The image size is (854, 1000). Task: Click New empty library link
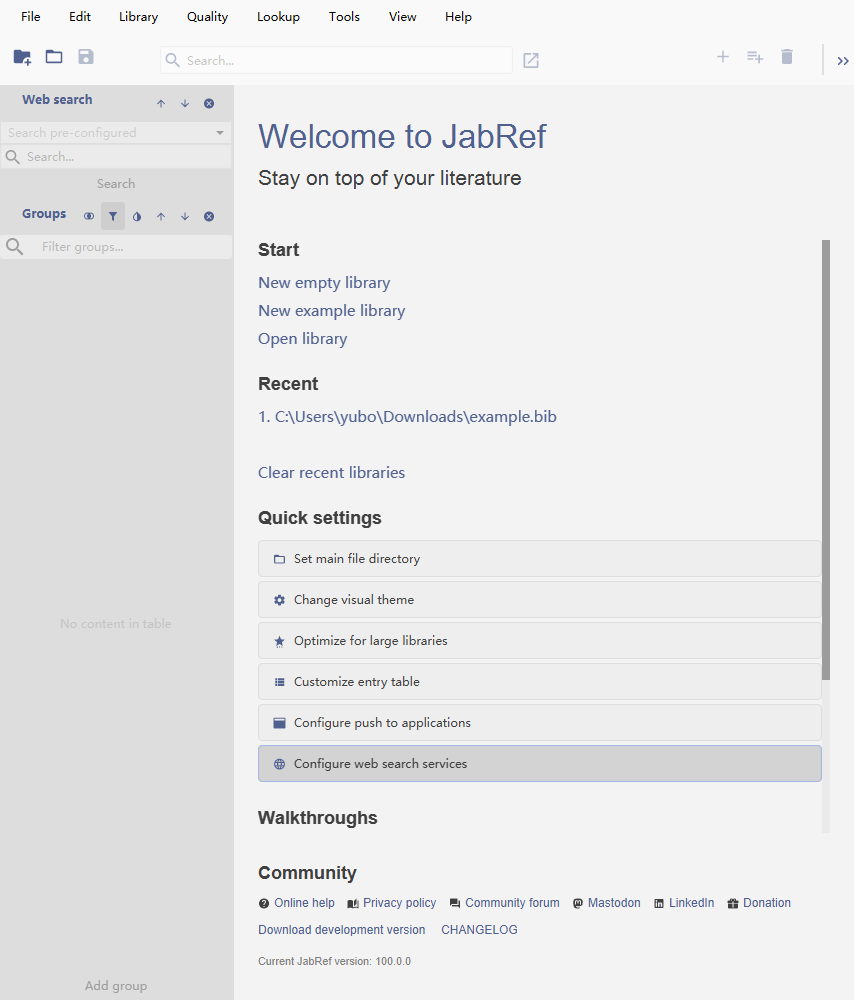coord(324,283)
